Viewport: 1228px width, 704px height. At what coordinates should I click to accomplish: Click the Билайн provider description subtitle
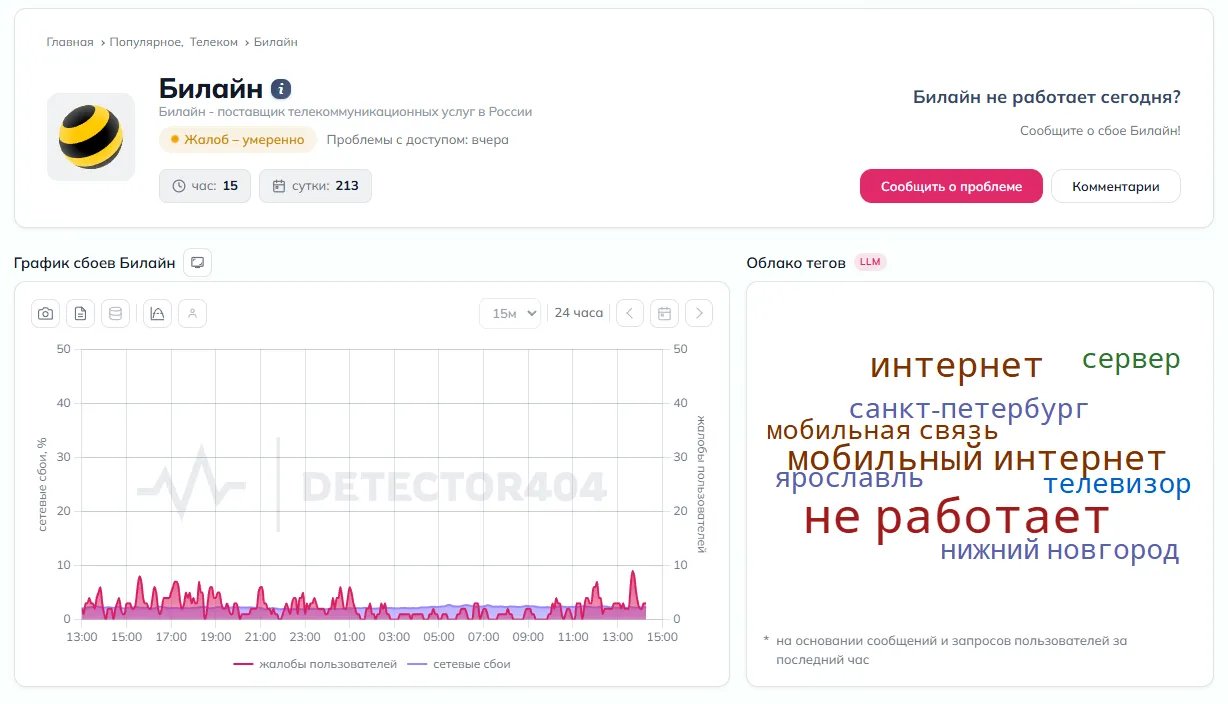[x=345, y=112]
